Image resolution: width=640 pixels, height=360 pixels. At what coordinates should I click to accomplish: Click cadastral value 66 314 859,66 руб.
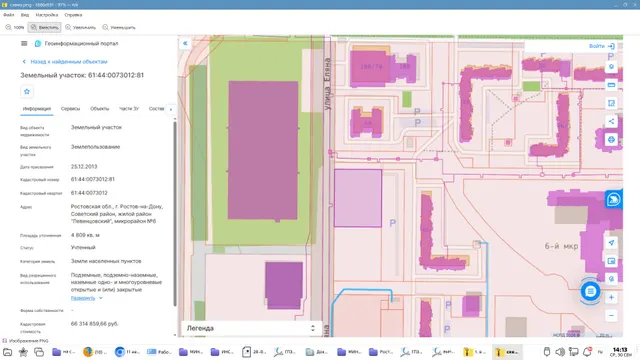click(95, 324)
